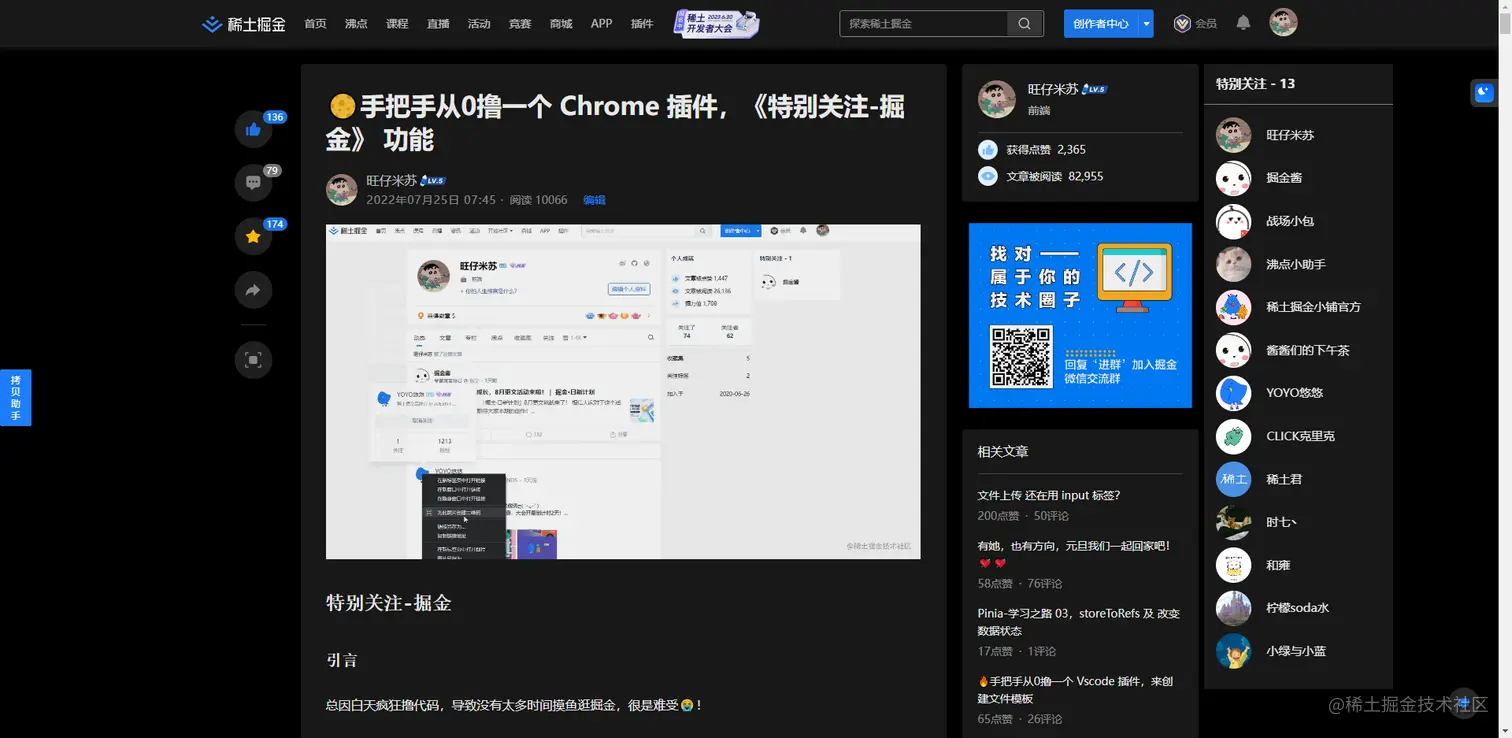Open 时七丶 avatar in follow list
The height and width of the screenshot is (738, 1512).
[1233, 522]
